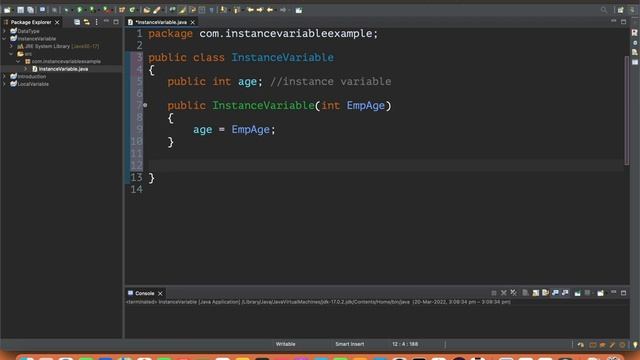The width and height of the screenshot is (640, 360).
Task: Click Collapse All in Package Explorer
Action: click(77, 22)
